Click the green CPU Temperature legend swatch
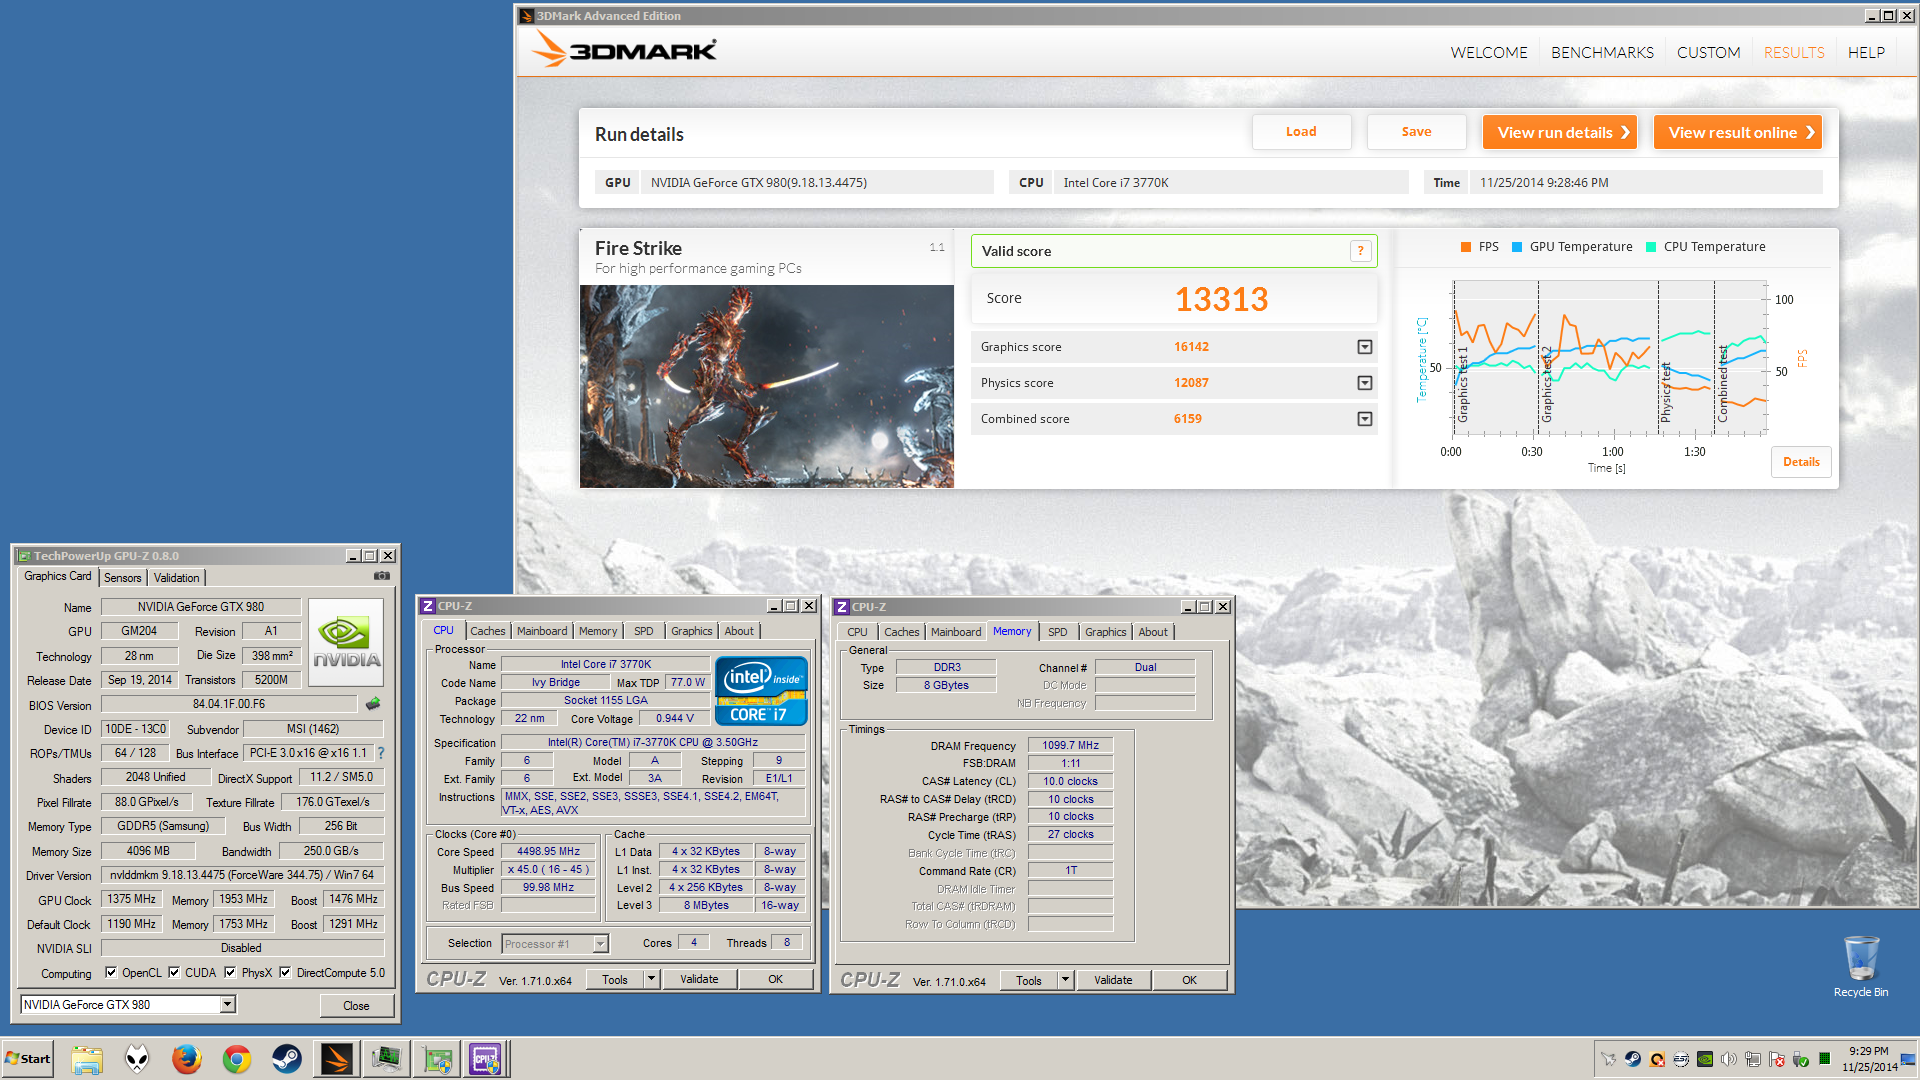This screenshot has height=1080, width=1920. [x=1651, y=247]
